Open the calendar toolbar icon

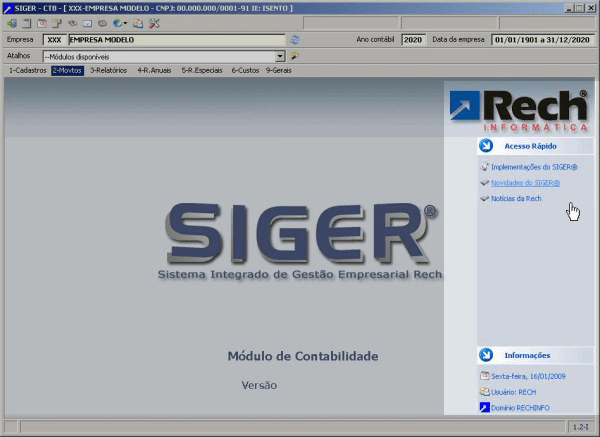click(41, 24)
